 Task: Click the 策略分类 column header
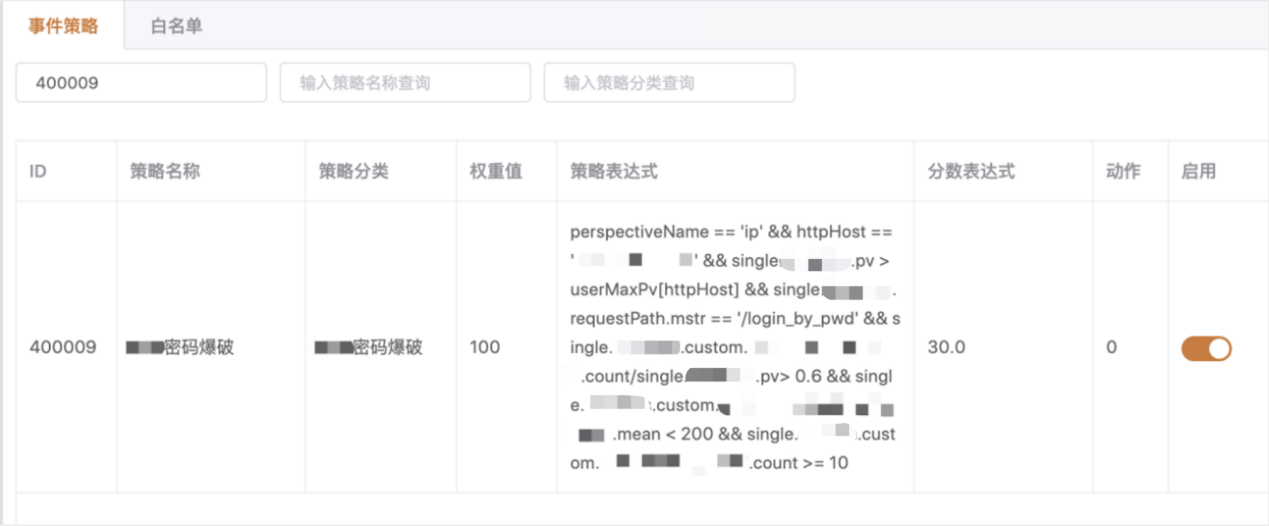tap(353, 171)
